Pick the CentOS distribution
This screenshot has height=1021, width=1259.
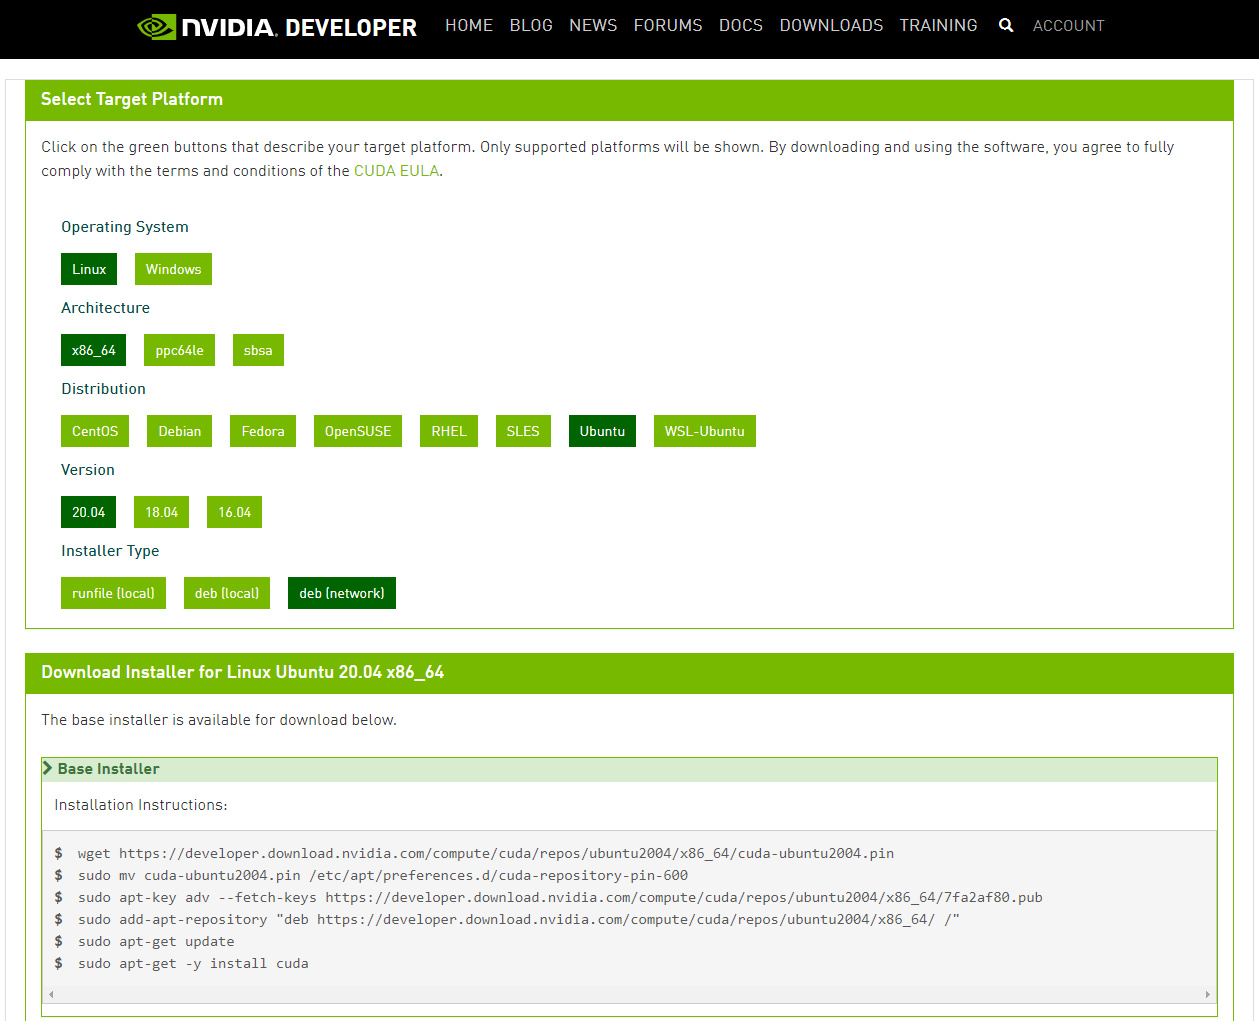click(x=95, y=431)
